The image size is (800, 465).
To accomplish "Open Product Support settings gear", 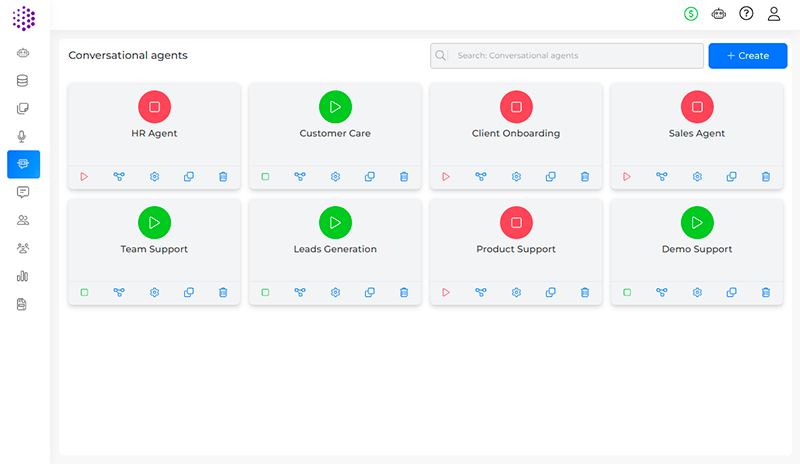I will (x=516, y=293).
